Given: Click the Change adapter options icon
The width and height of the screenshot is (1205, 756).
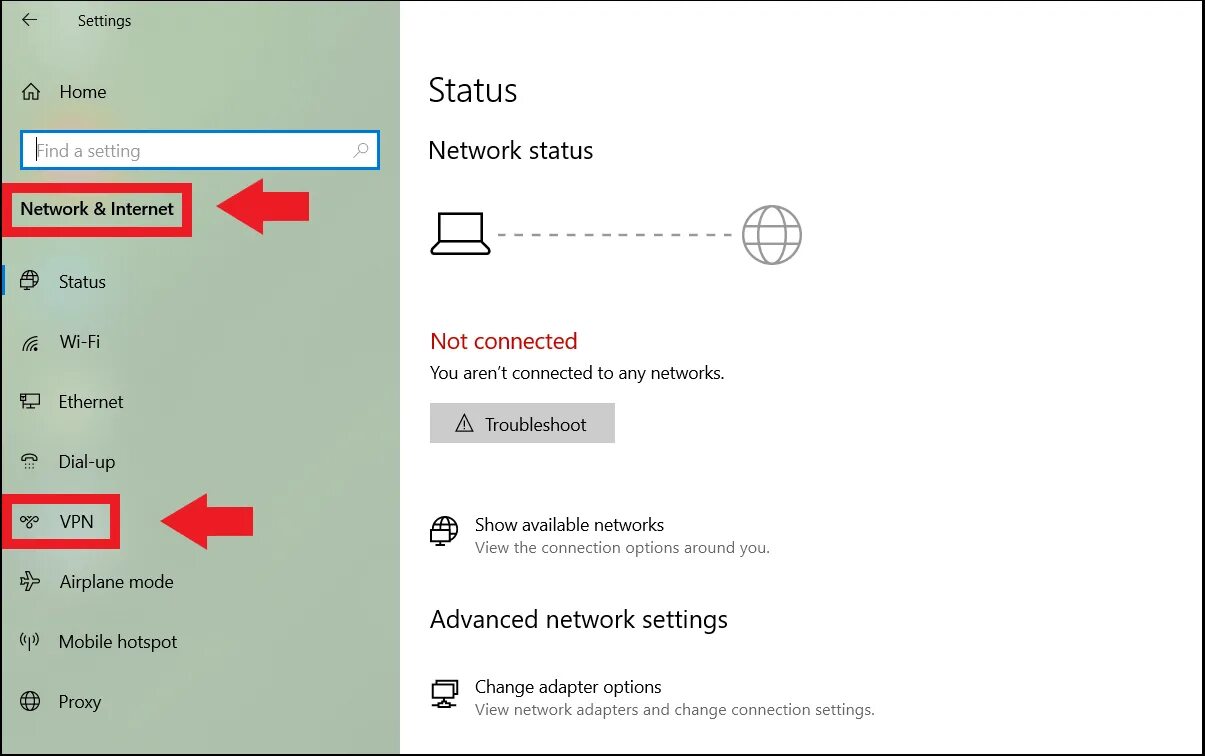Looking at the screenshot, I should tap(444, 693).
